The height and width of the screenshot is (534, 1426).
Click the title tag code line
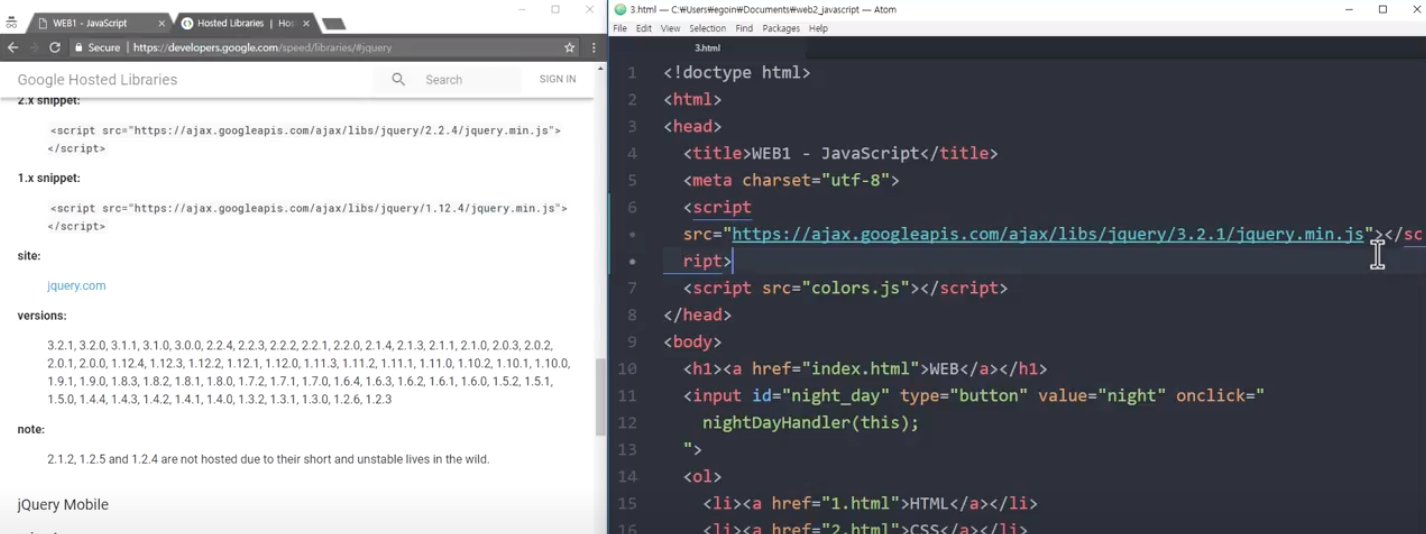click(x=840, y=154)
